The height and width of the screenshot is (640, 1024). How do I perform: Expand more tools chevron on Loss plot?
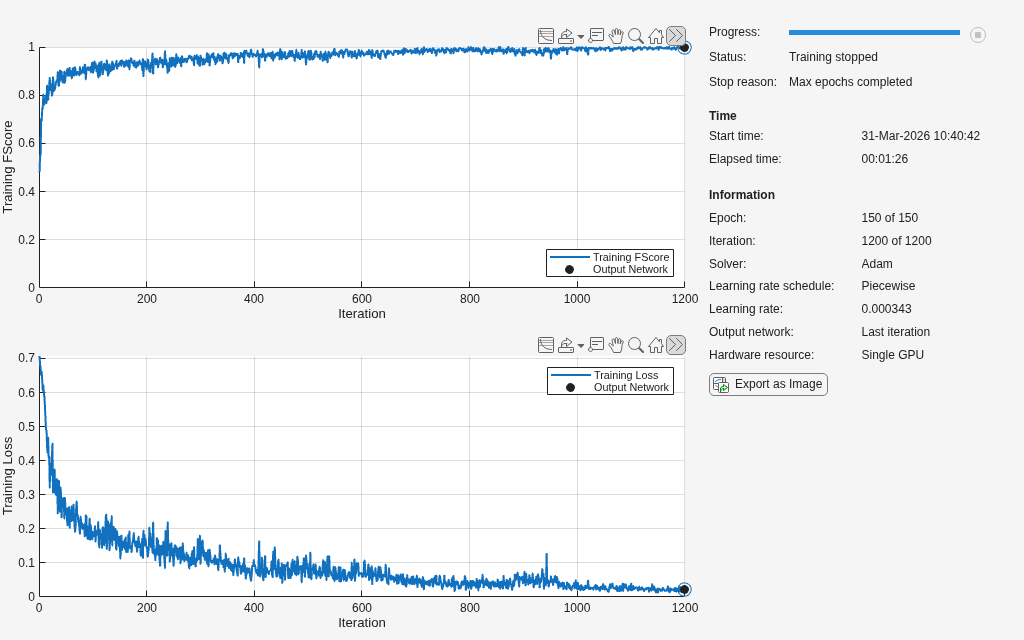point(676,345)
